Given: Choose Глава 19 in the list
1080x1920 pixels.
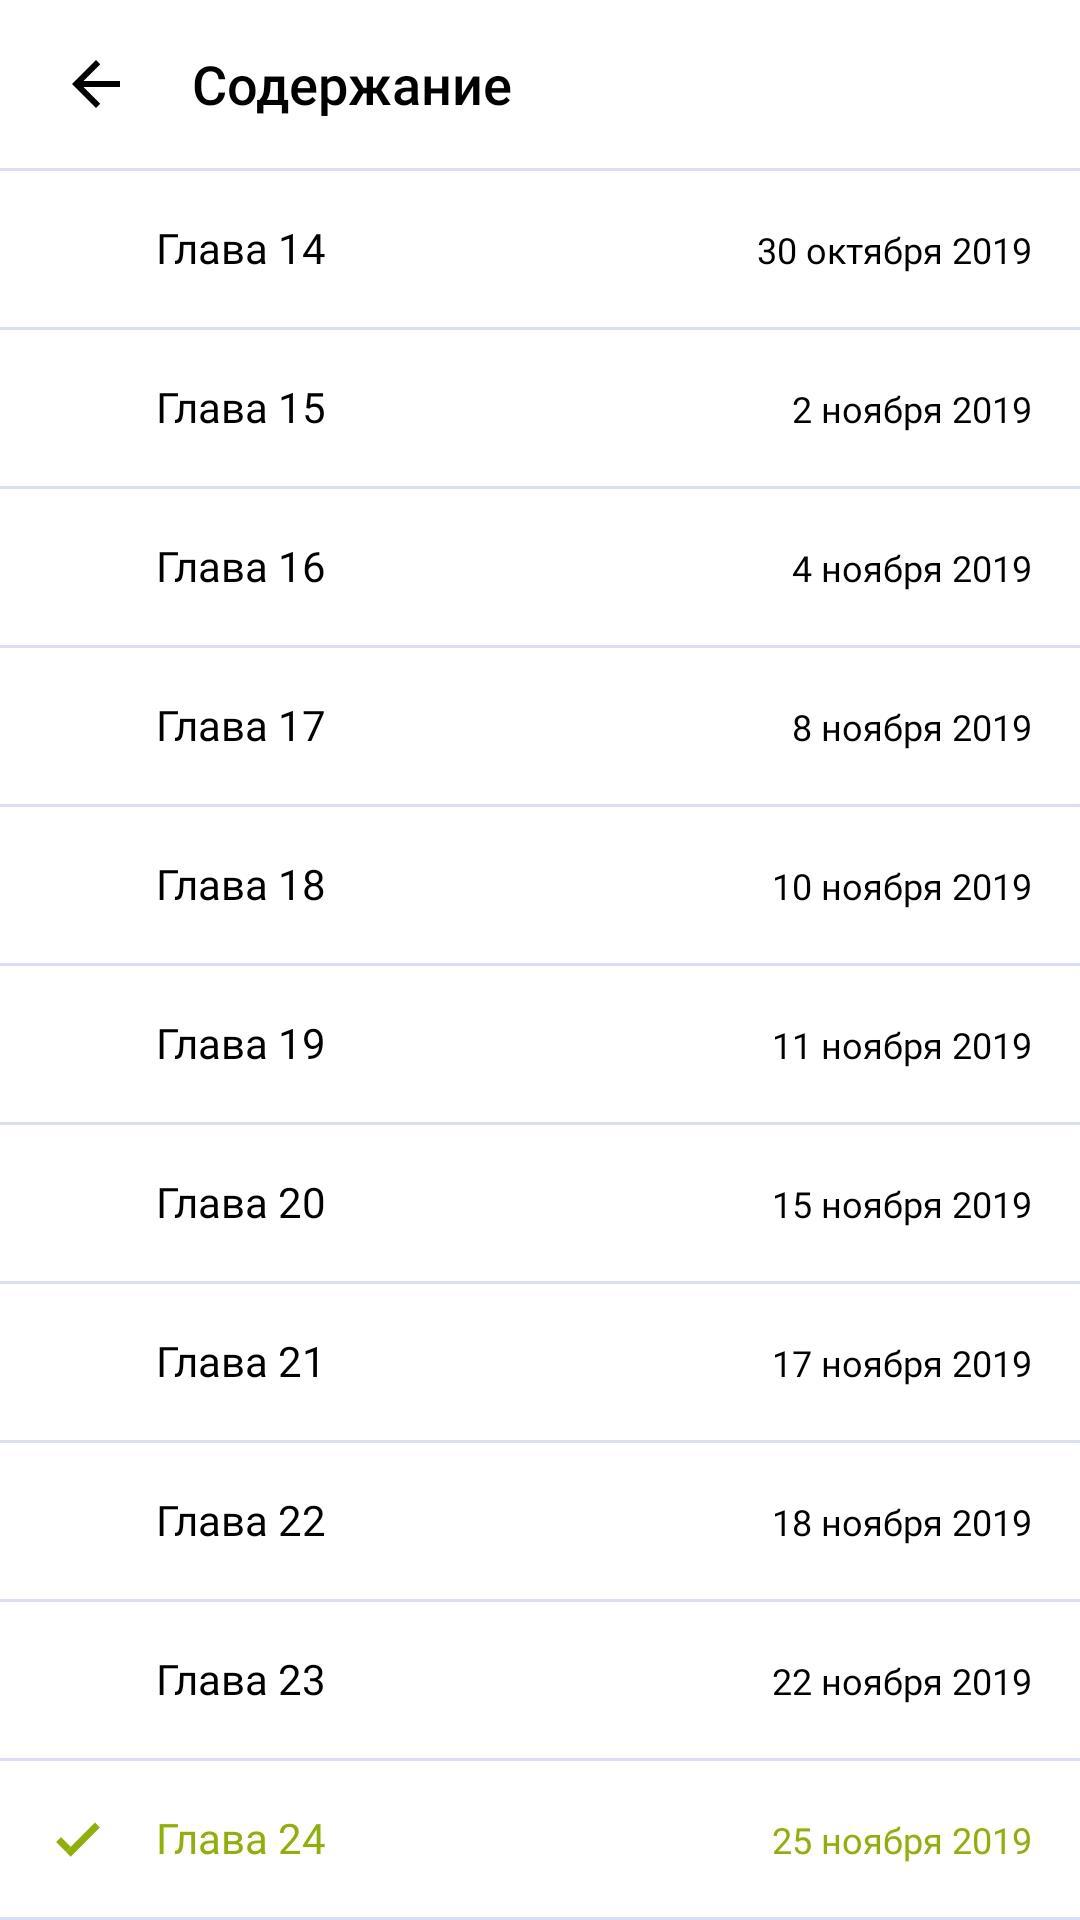Looking at the screenshot, I should click(x=241, y=1045).
